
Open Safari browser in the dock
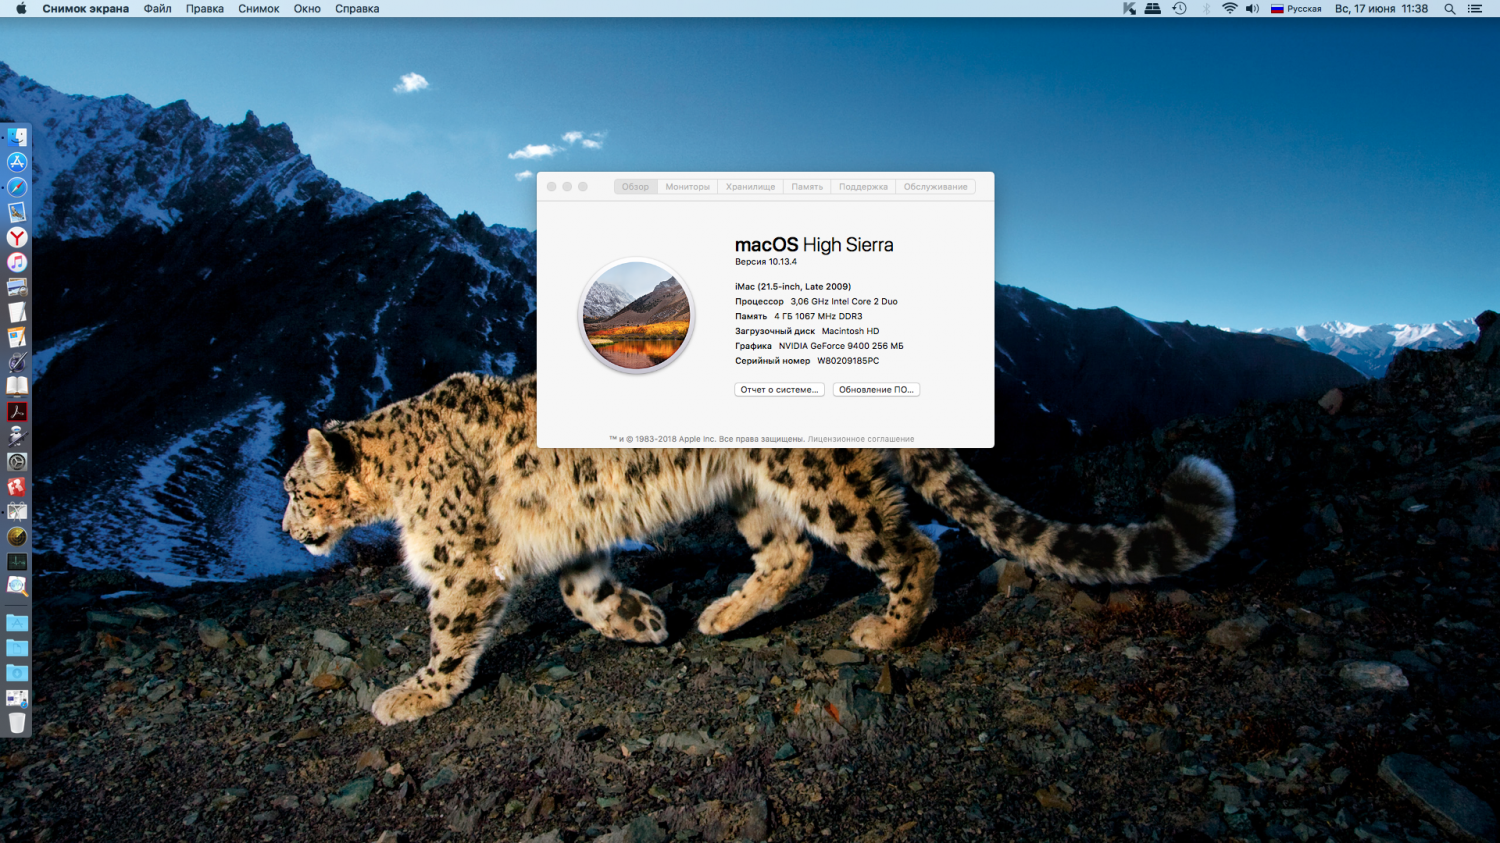point(17,187)
